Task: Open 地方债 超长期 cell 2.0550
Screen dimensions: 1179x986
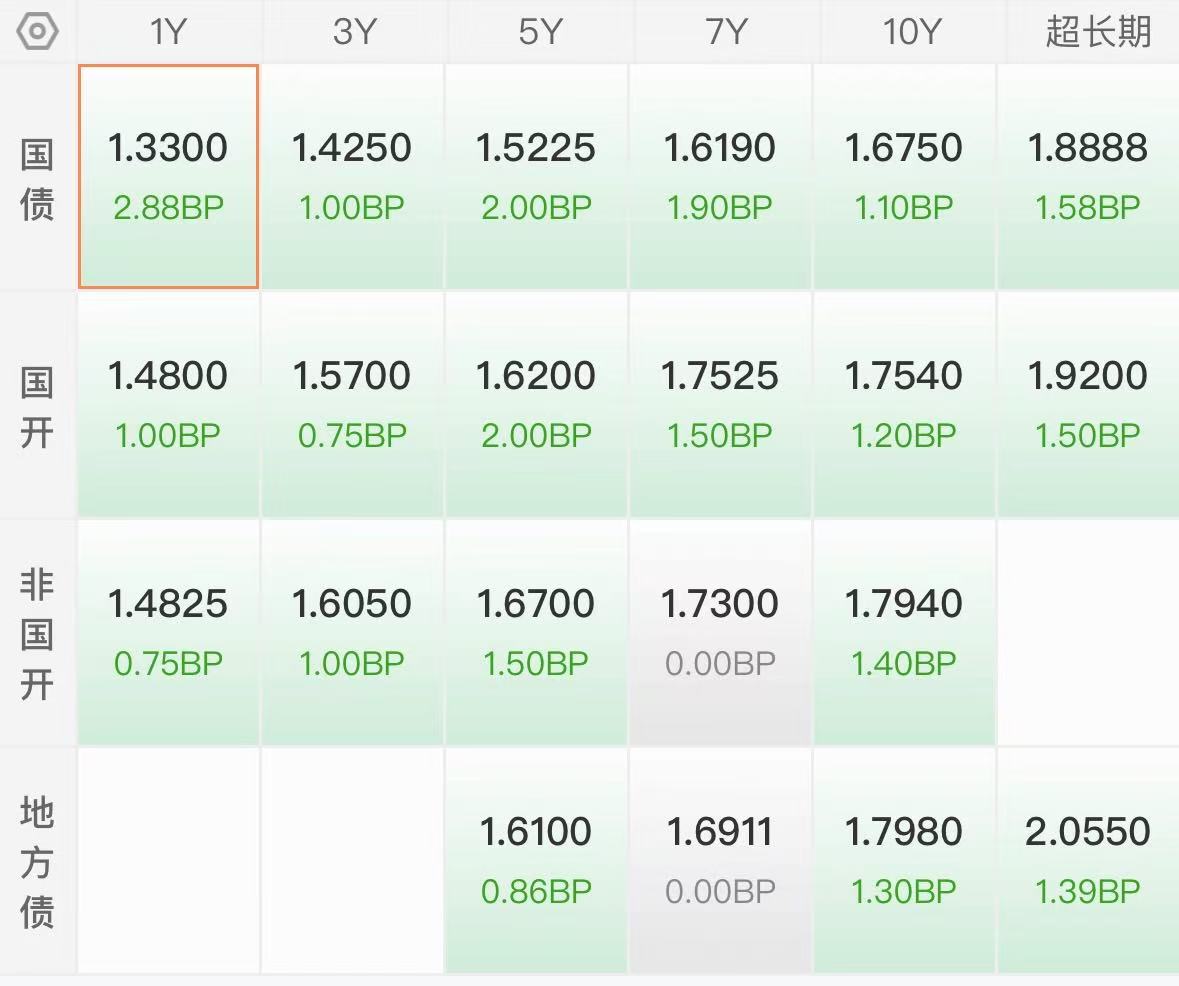Action: coord(1088,860)
